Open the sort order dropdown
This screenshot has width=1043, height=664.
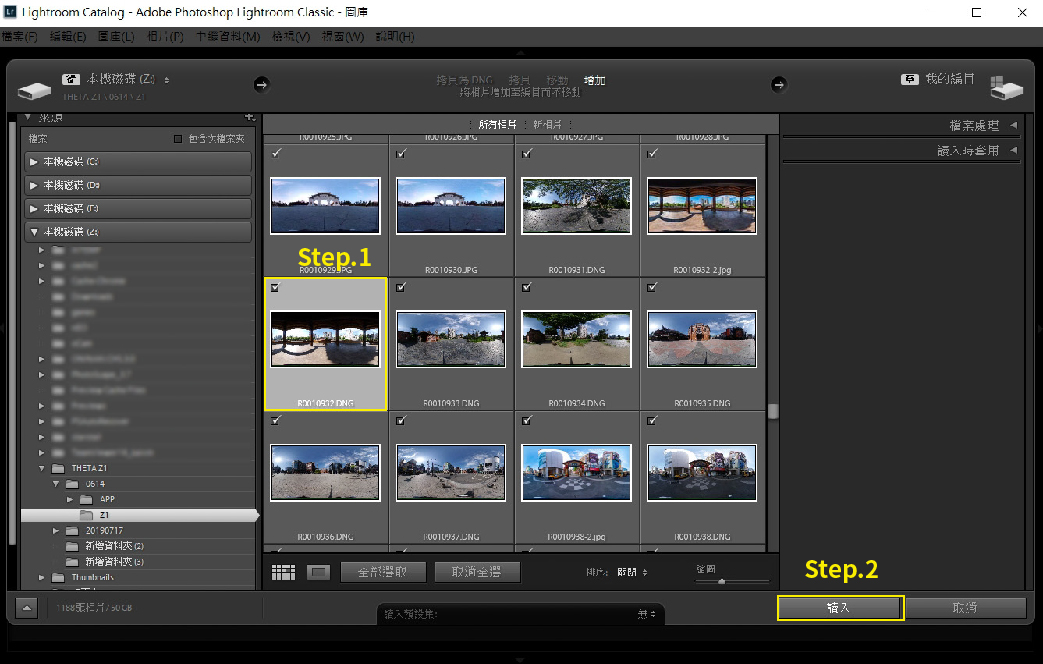pos(631,572)
